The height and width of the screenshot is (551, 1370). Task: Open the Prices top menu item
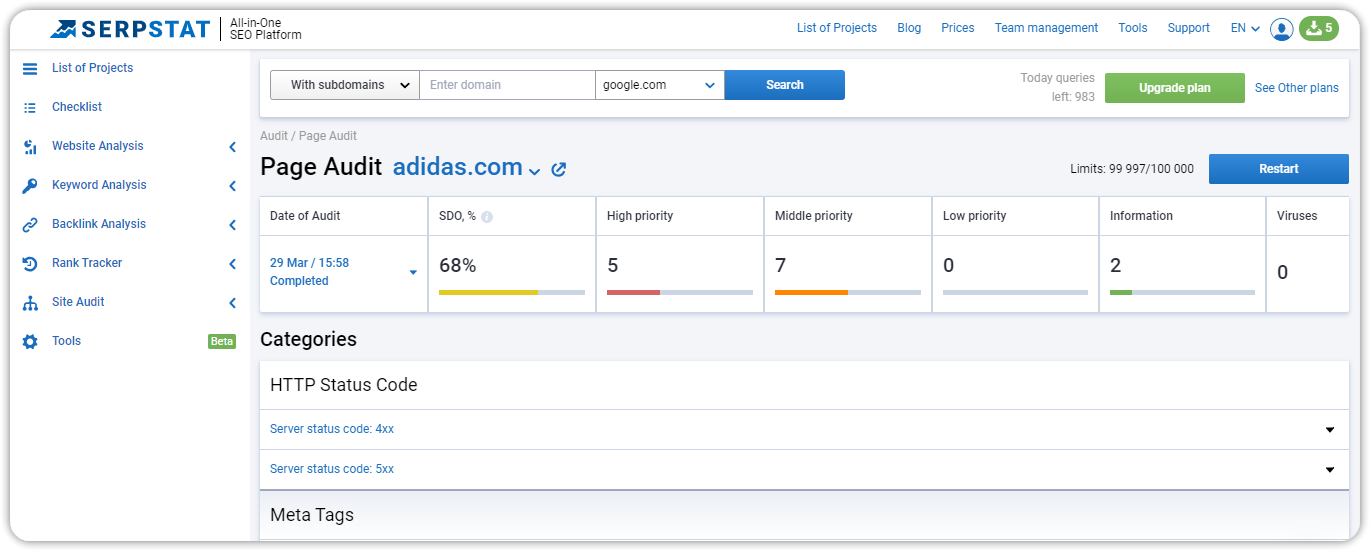click(958, 28)
